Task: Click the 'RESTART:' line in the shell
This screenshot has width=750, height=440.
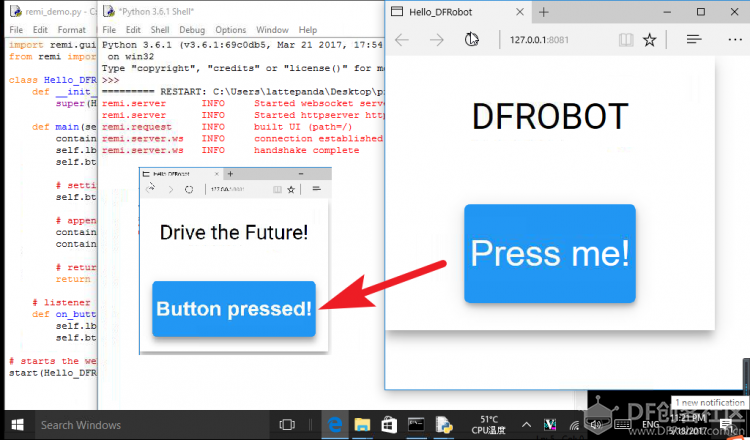Action: click(243, 91)
